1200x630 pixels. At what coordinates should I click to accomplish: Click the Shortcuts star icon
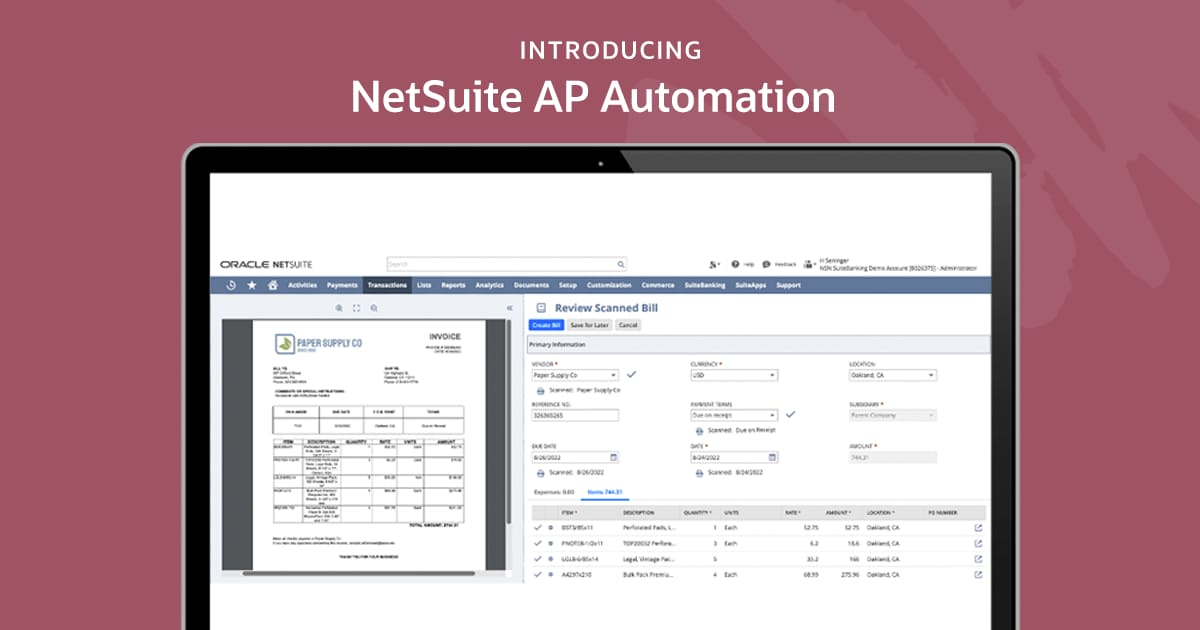(x=251, y=285)
